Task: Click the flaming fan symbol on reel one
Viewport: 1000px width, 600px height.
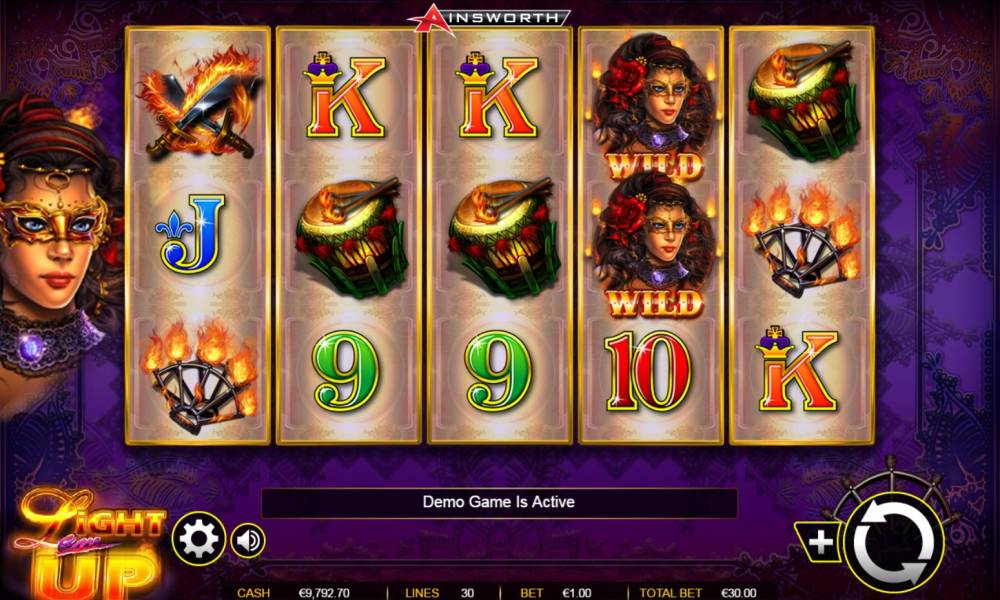Action: pyautogui.click(x=200, y=376)
